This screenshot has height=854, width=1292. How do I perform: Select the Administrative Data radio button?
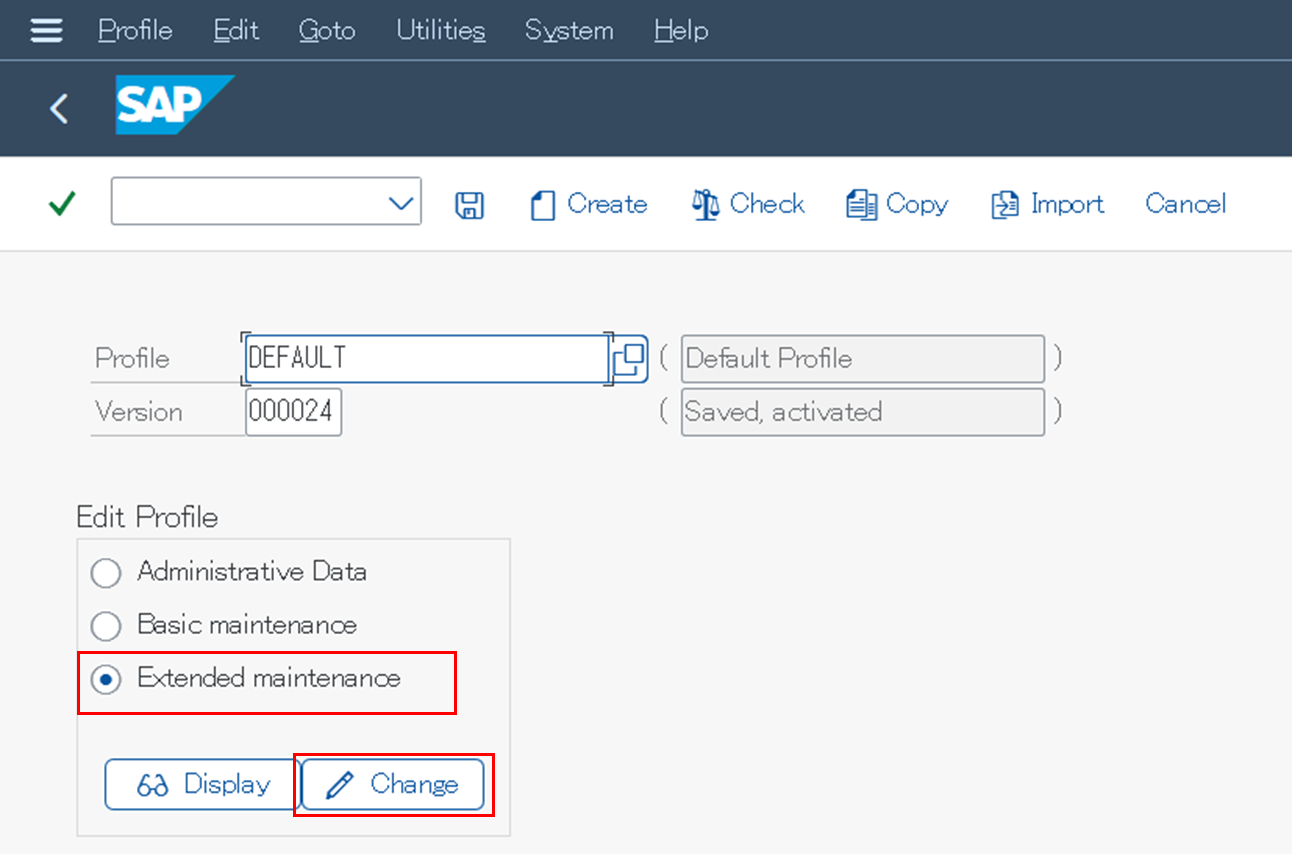(106, 573)
